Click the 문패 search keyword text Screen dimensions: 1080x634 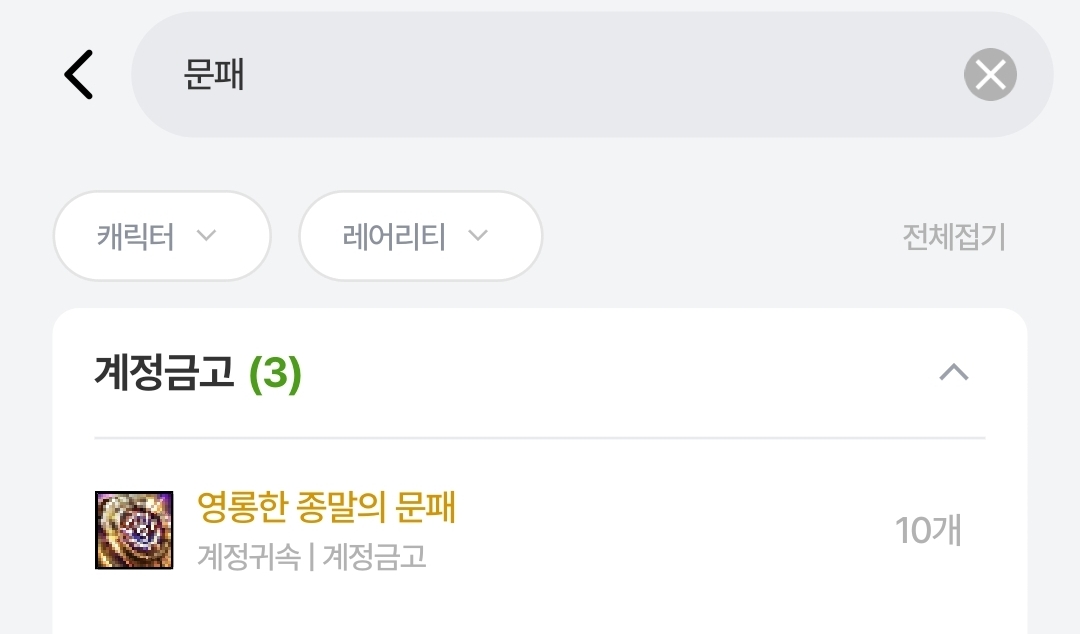[215, 75]
